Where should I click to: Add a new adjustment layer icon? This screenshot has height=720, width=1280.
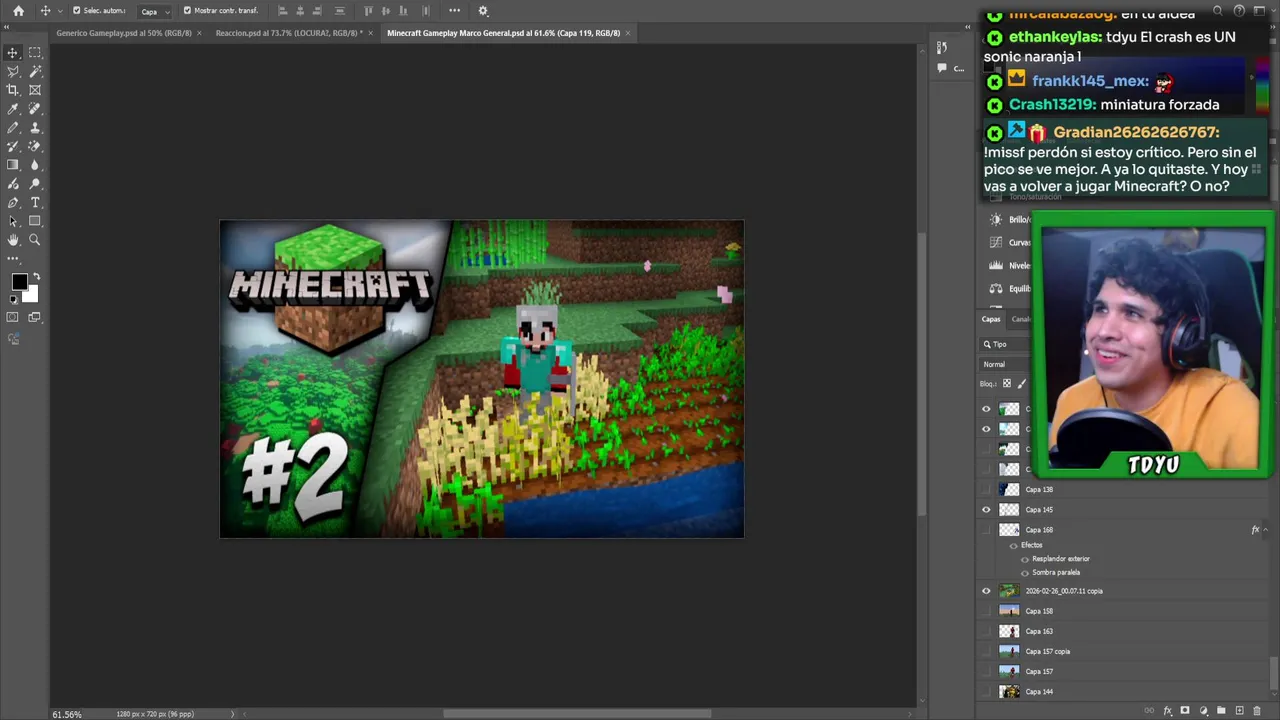pyautogui.click(x=1203, y=711)
